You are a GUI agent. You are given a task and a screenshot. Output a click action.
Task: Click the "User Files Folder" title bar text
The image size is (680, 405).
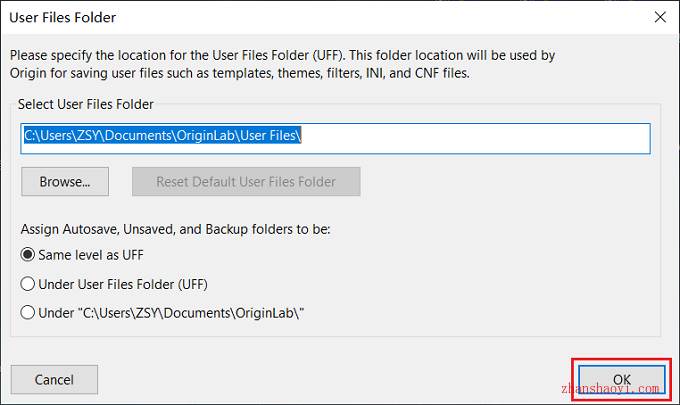pos(62,17)
